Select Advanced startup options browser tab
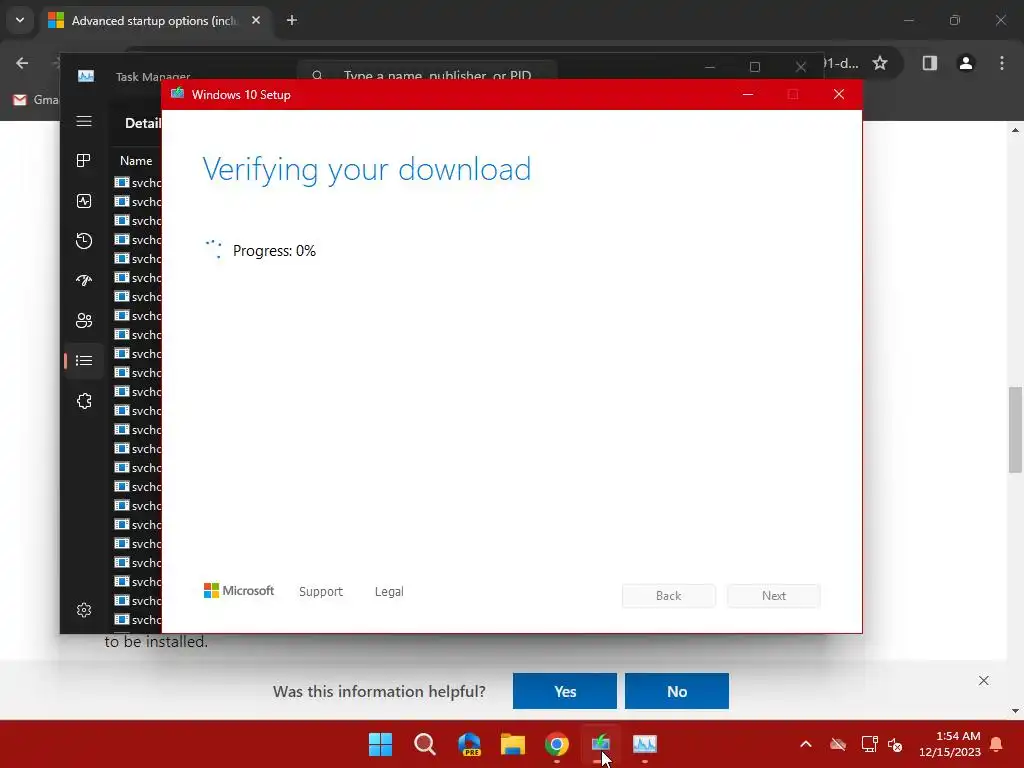1024x768 pixels. [155, 21]
